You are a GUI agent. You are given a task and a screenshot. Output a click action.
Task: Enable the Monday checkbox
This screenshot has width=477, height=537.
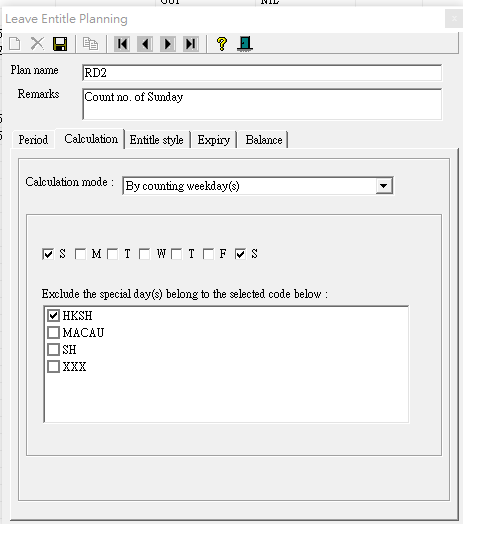coord(80,254)
